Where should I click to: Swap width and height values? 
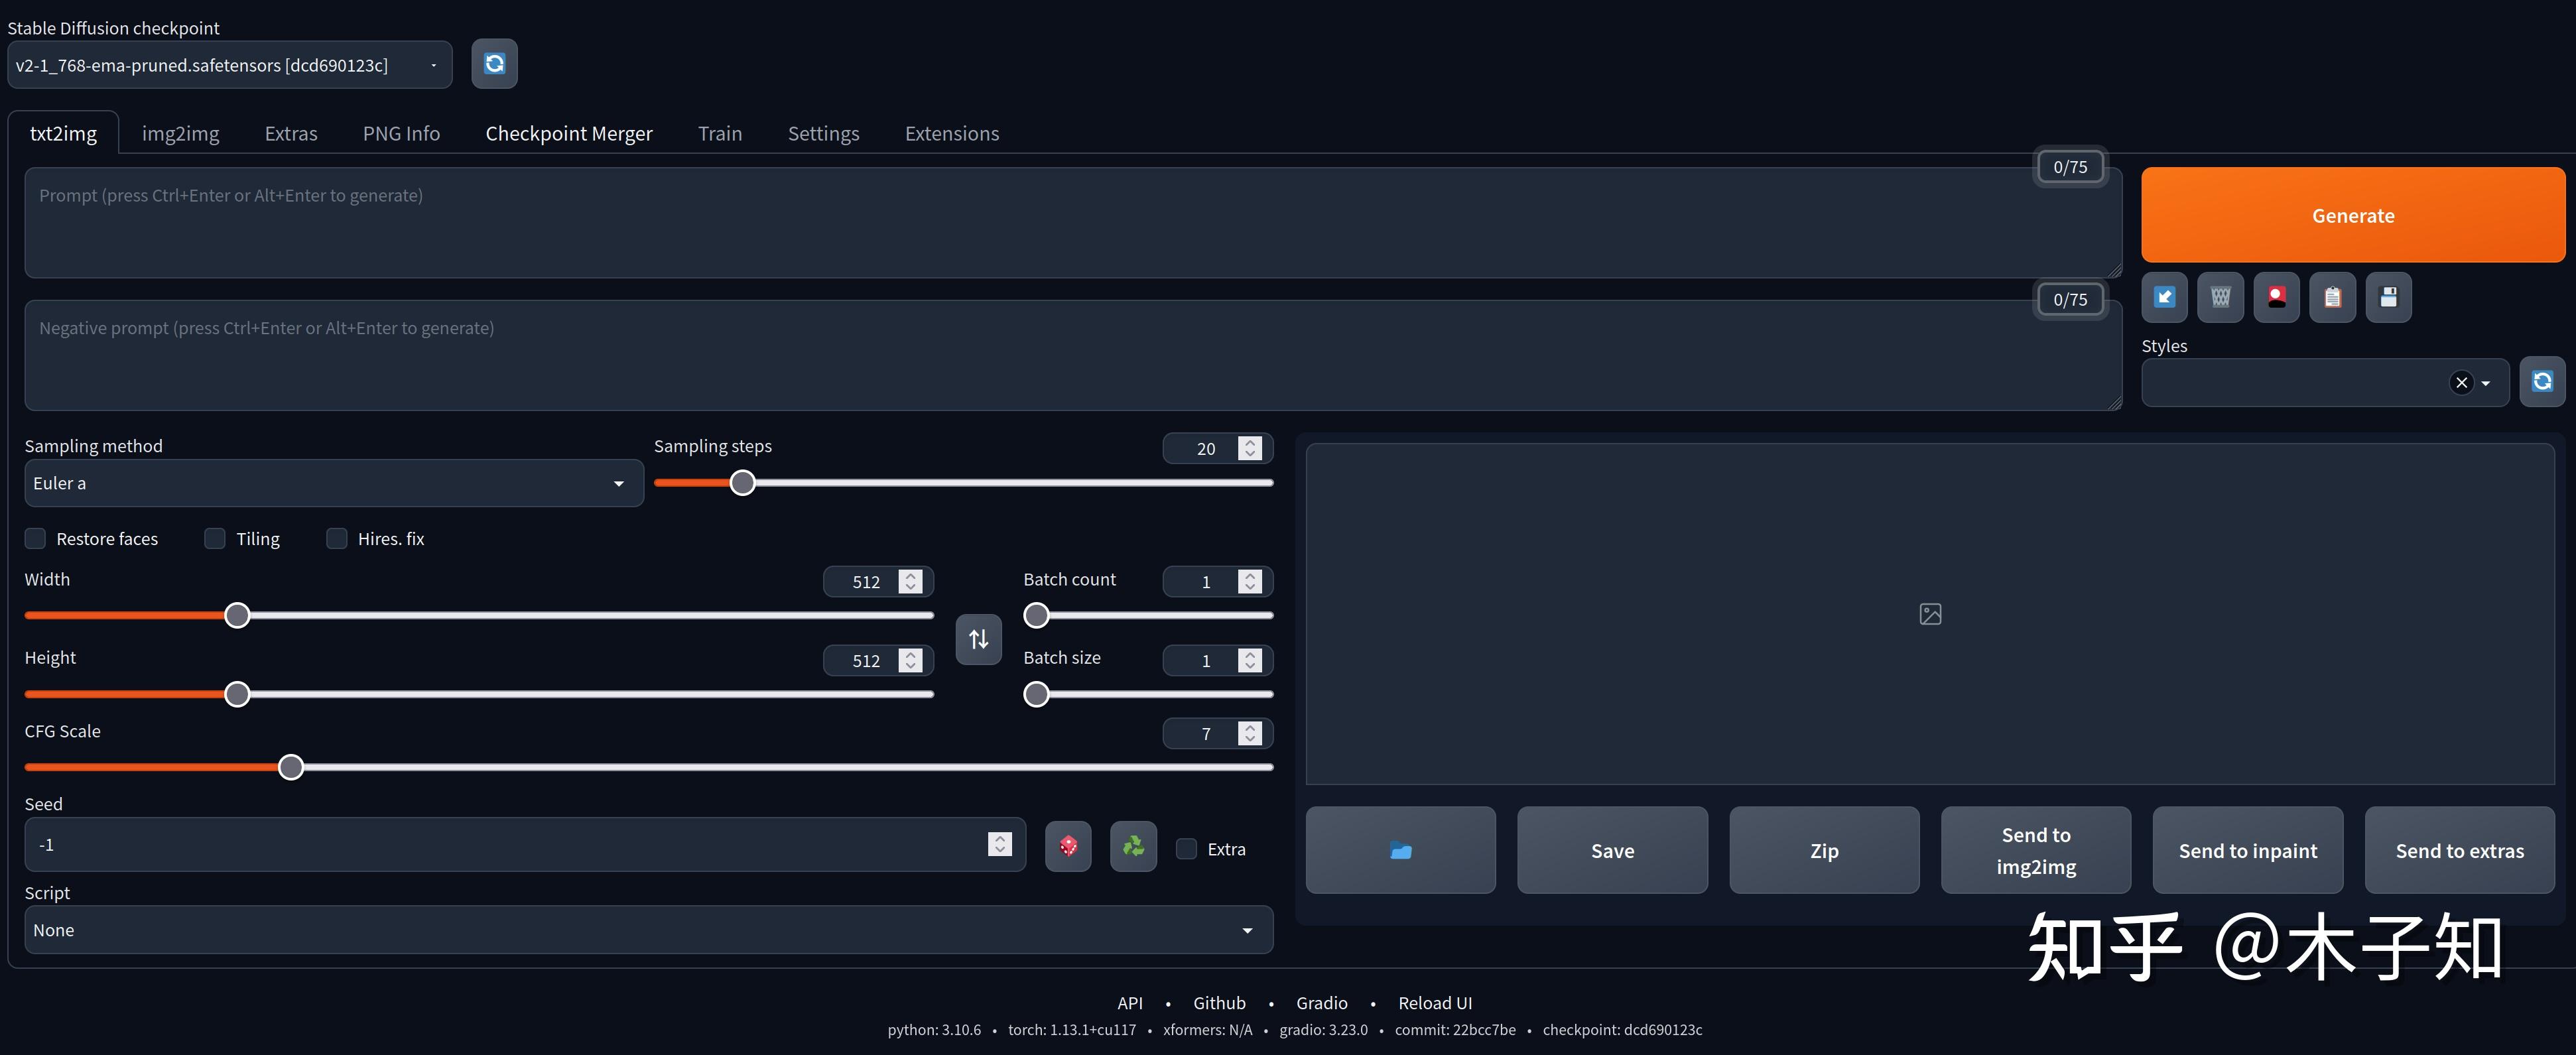[978, 639]
